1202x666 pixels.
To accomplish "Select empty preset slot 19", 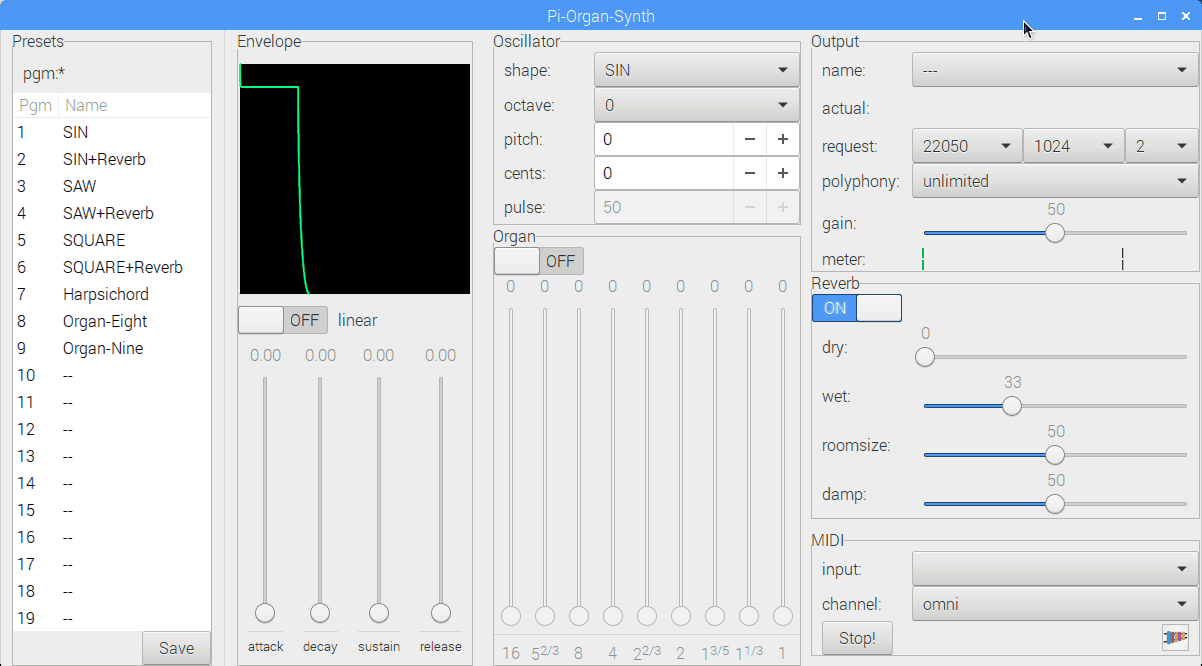I will tap(112, 618).
